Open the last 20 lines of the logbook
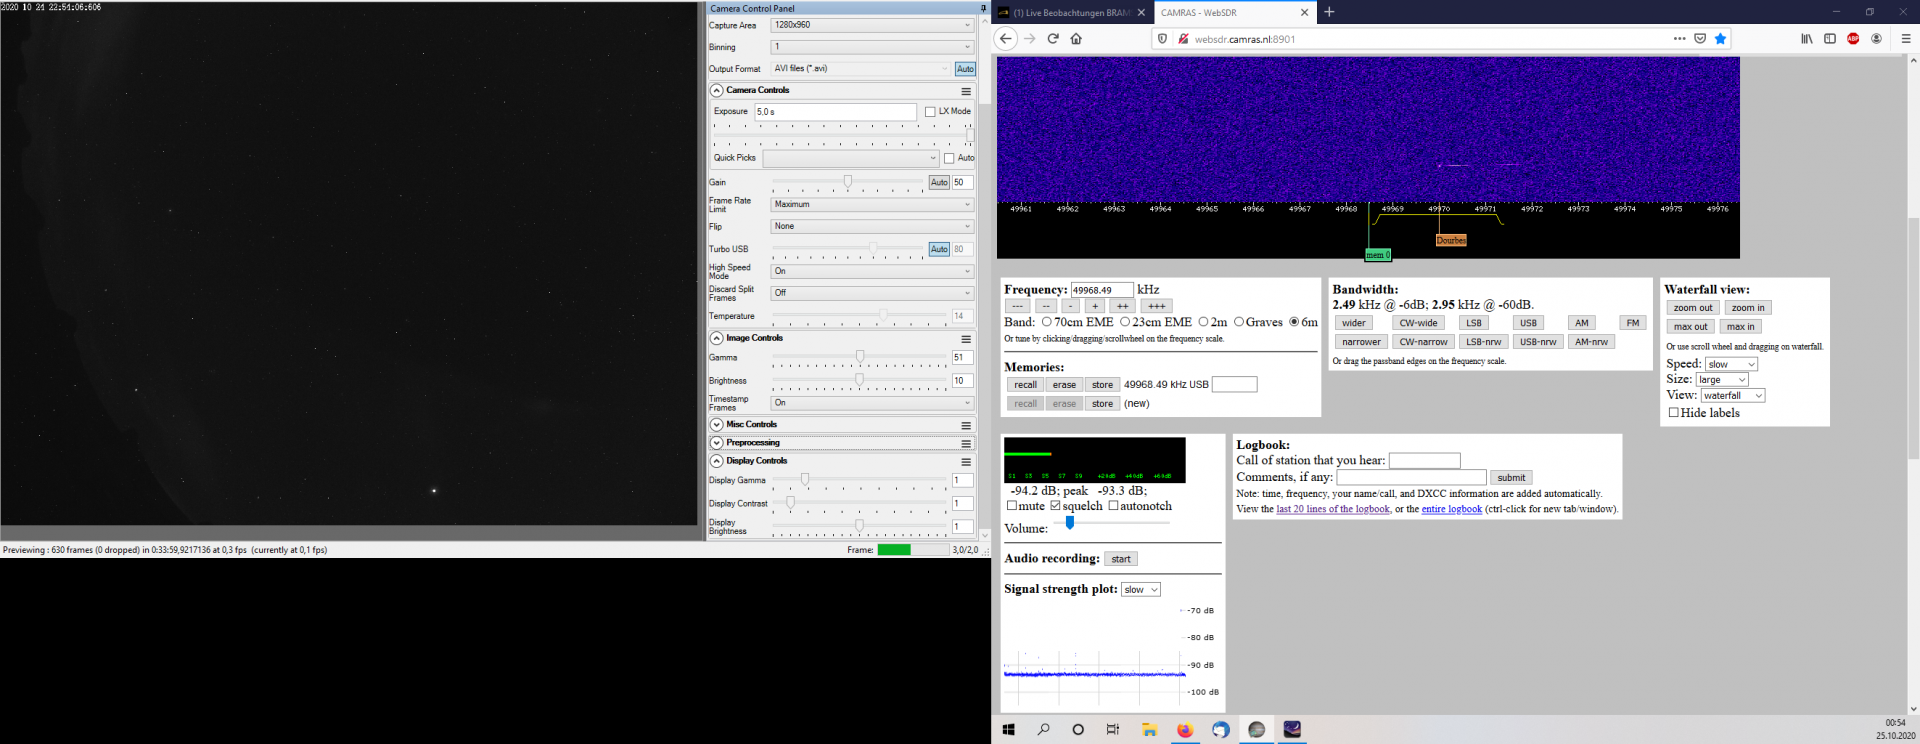Screen dimensions: 1920x744 pos(1333,509)
